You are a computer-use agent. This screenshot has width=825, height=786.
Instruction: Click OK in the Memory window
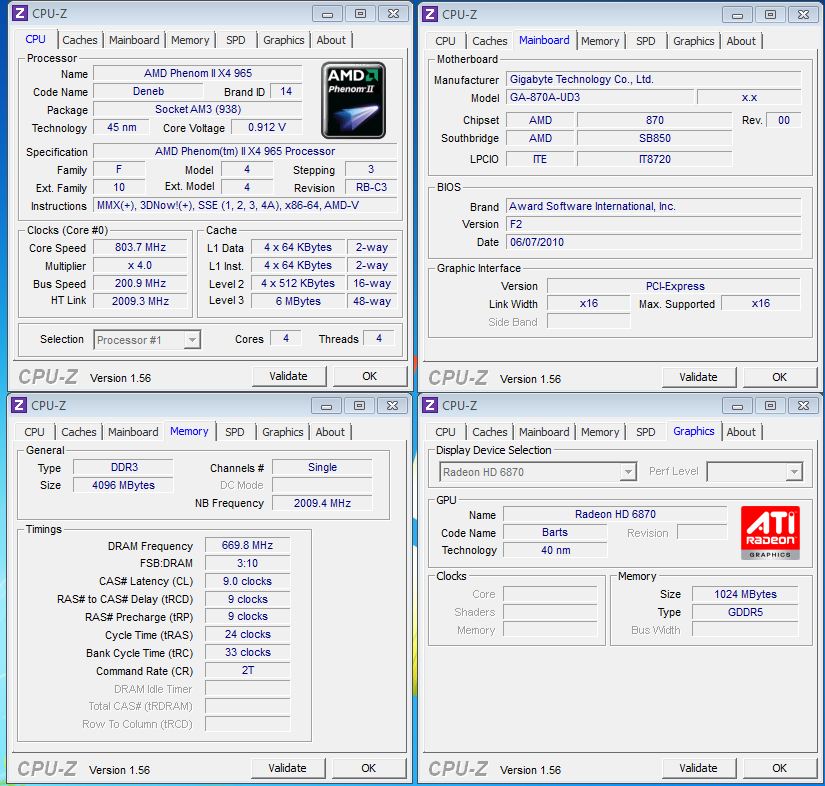tap(368, 768)
